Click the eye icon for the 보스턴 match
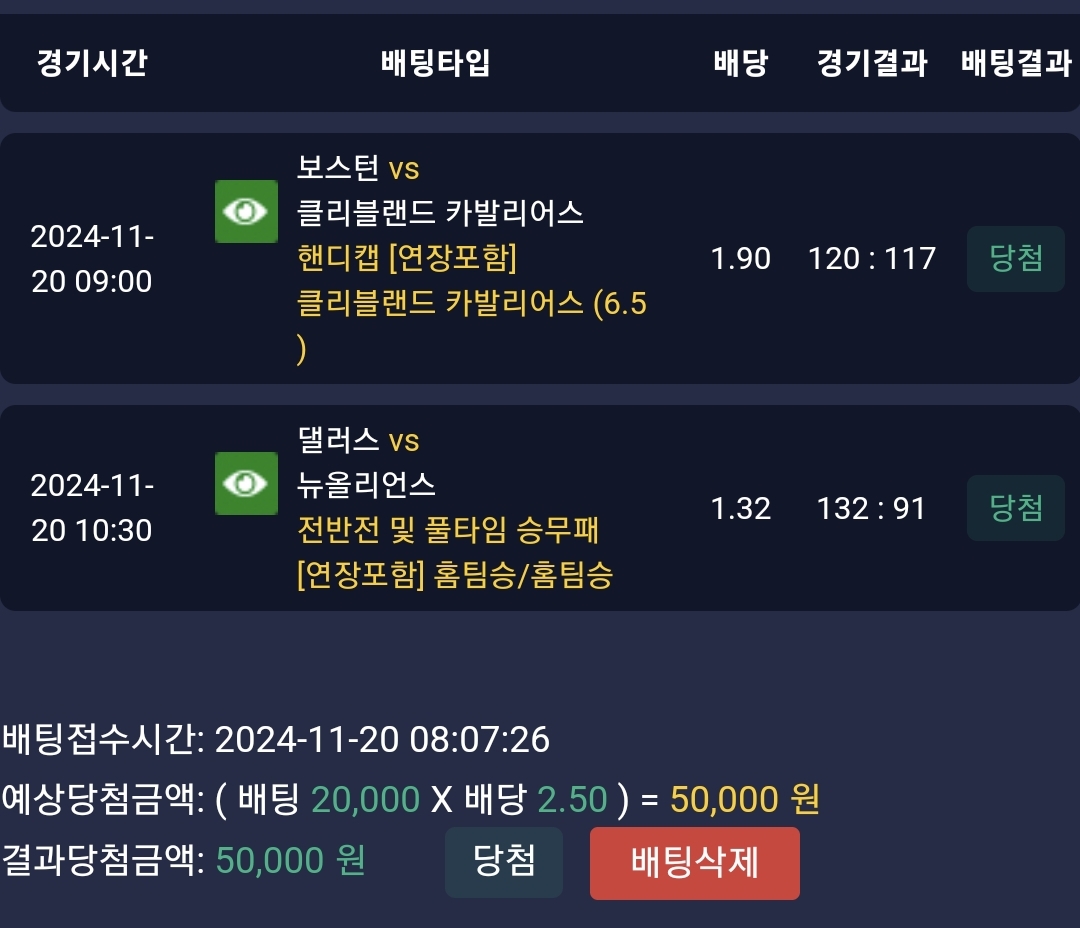1080x928 pixels. click(246, 211)
